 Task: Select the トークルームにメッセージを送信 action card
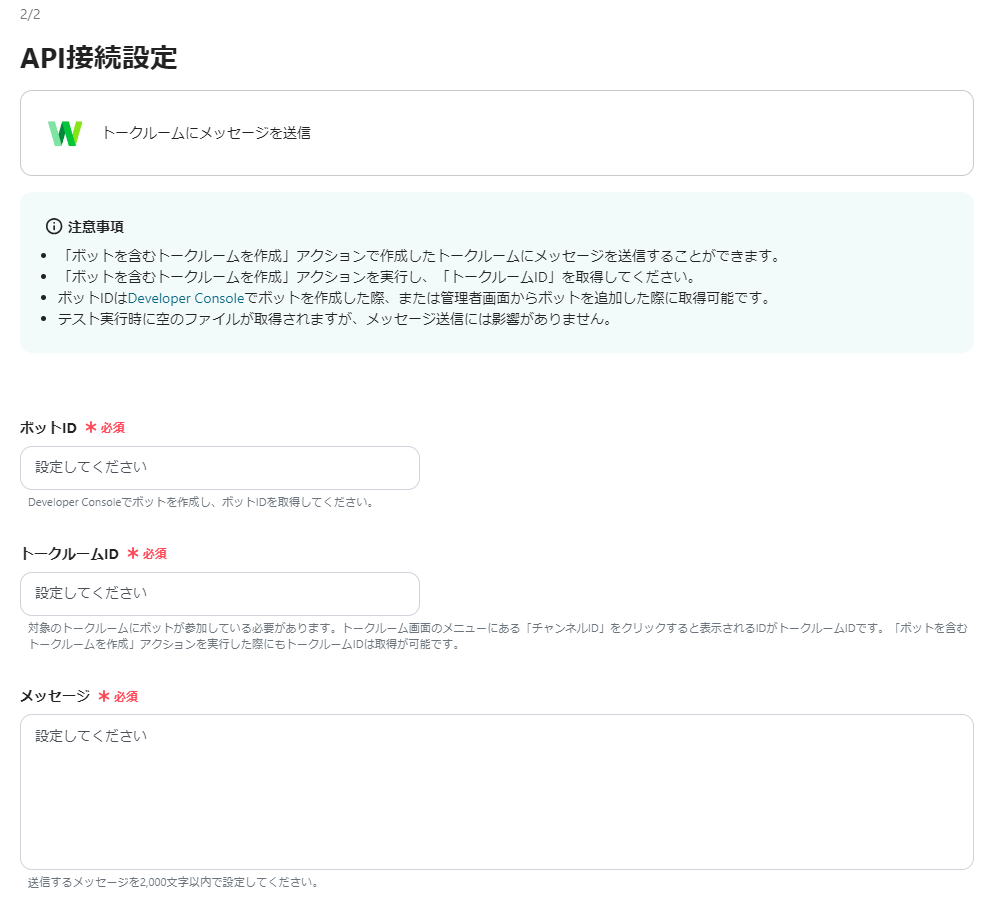coord(496,133)
